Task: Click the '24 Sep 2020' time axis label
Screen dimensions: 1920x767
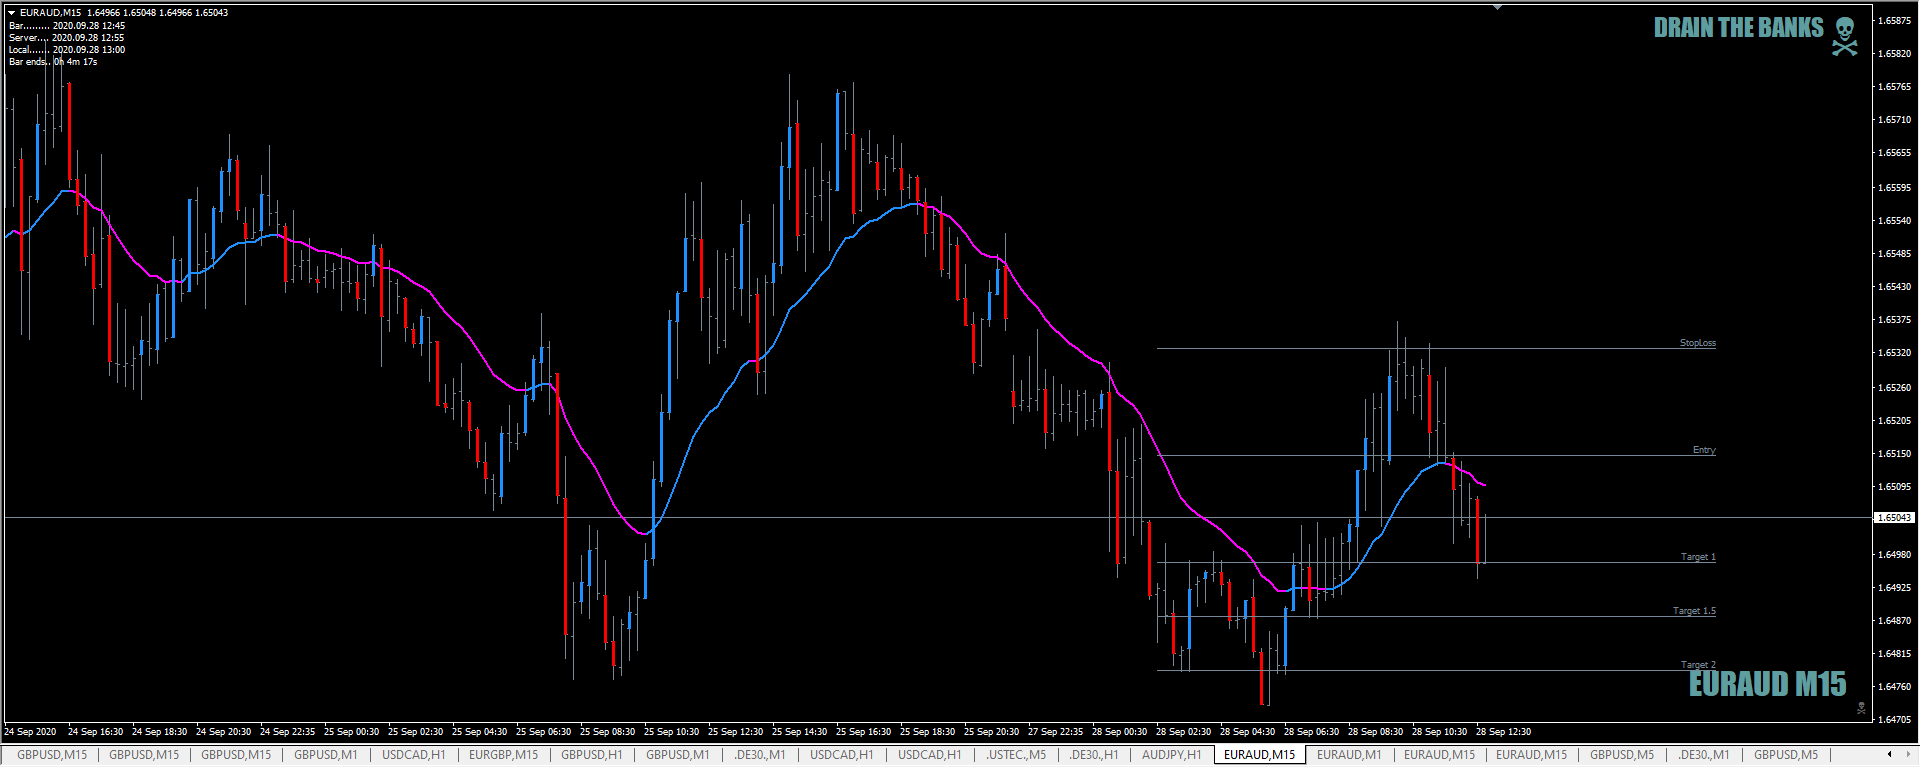Action: click(30, 732)
